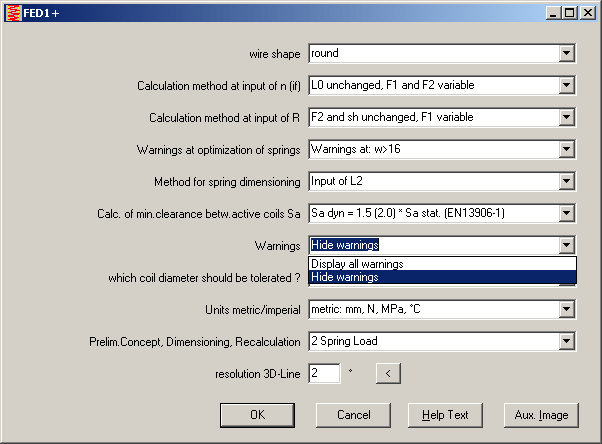
Task: Open Method for spring dimensioning dropdown
Action: pos(566,181)
